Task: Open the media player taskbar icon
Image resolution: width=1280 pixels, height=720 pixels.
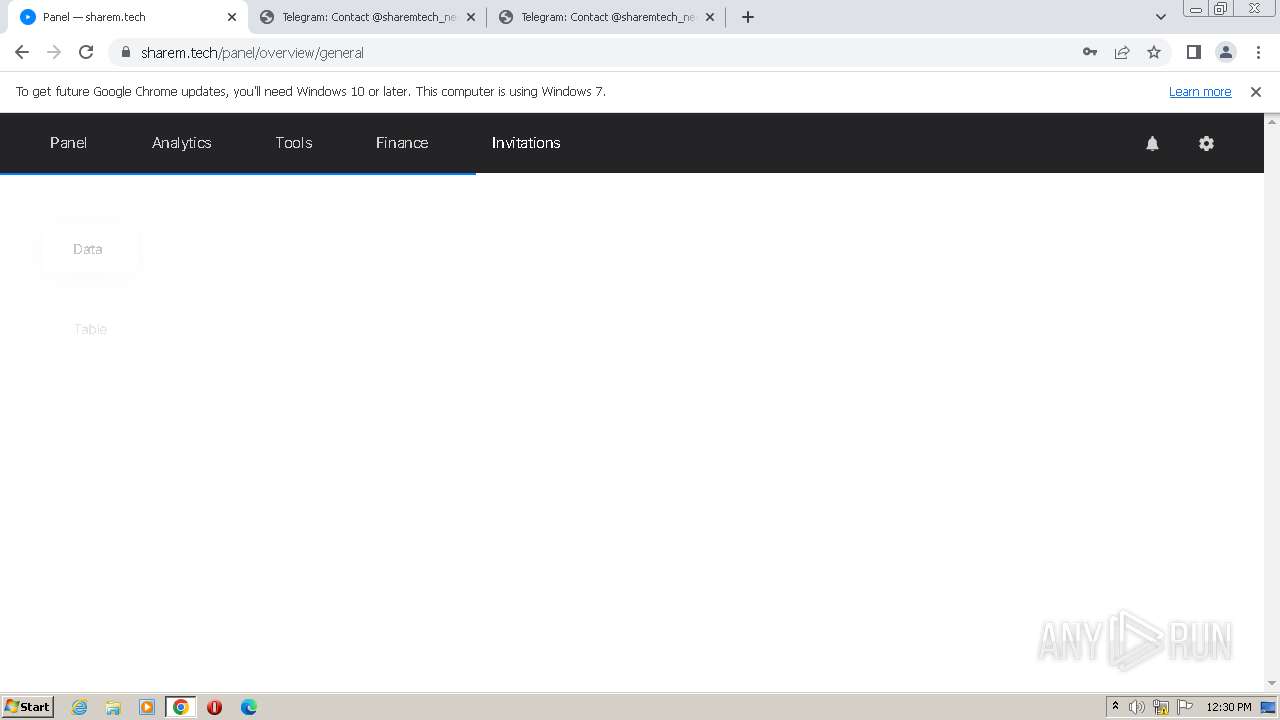Action: click(147, 707)
